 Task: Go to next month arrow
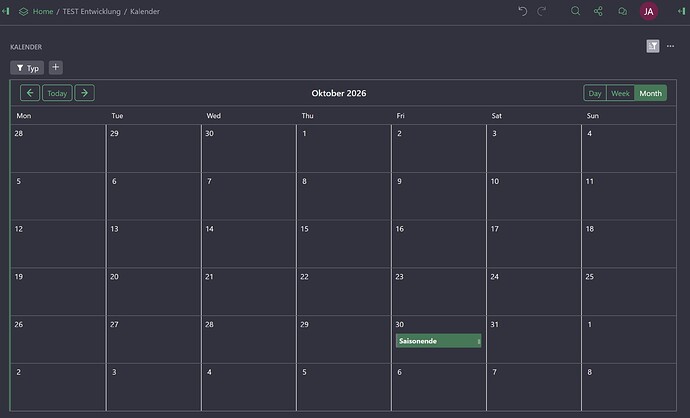pos(84,93)
